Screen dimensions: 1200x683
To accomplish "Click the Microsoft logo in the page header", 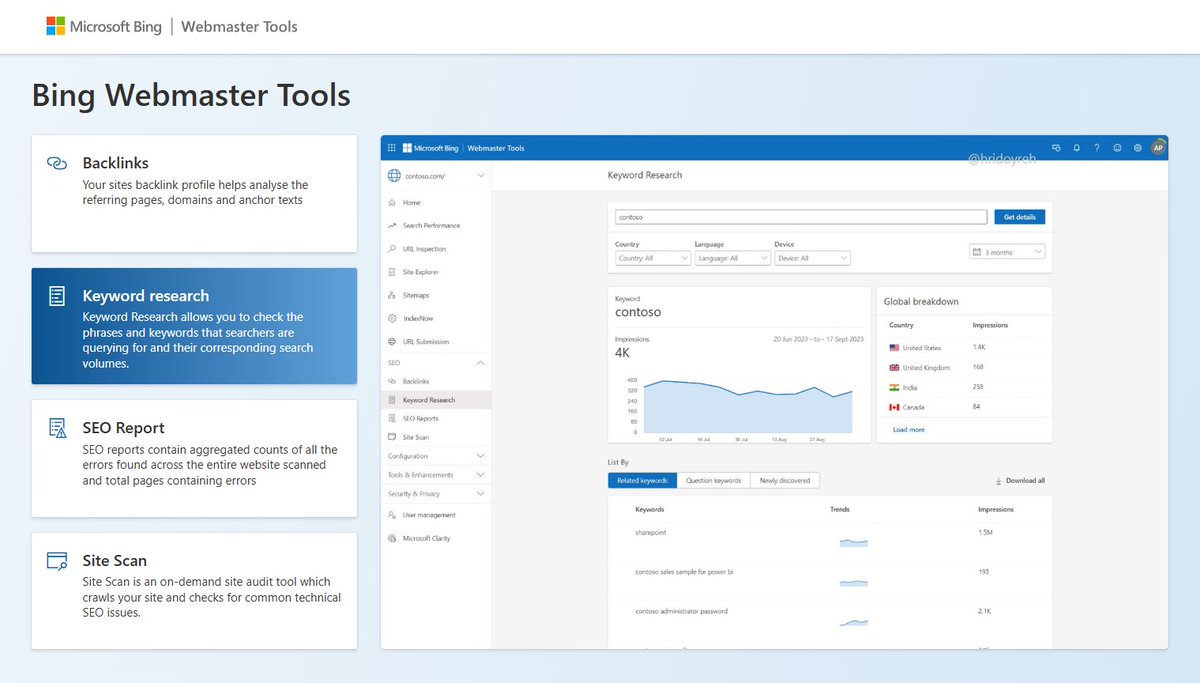I will click(x=56, y=26).
